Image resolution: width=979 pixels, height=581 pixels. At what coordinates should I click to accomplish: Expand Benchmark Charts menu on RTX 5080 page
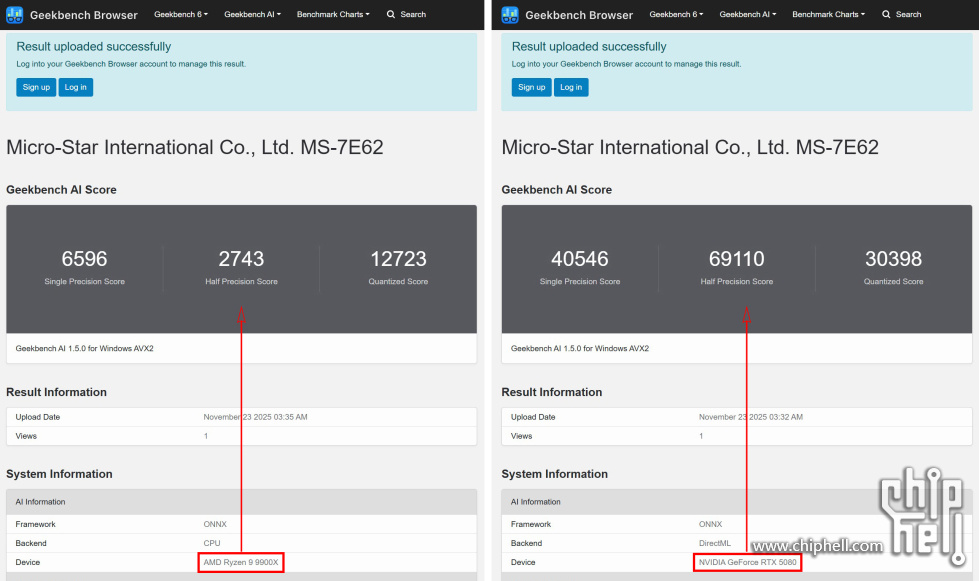point(828,15)
